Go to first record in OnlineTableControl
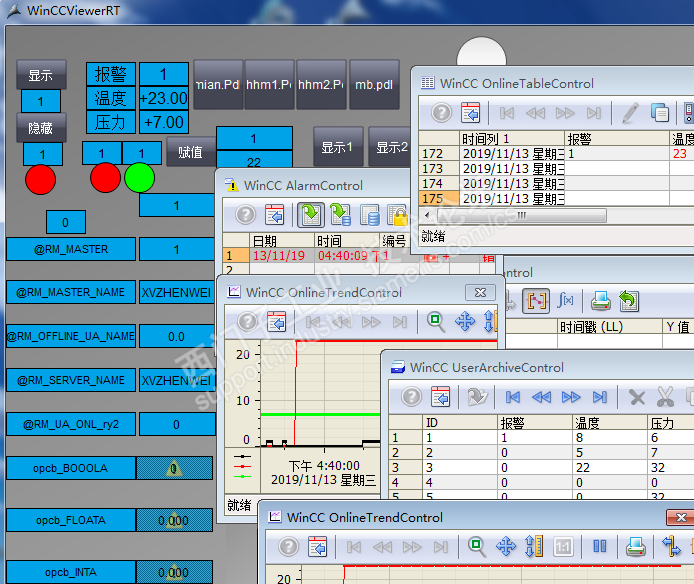The height and width of the screenshot is (584, 694). (x=507, y=113)
